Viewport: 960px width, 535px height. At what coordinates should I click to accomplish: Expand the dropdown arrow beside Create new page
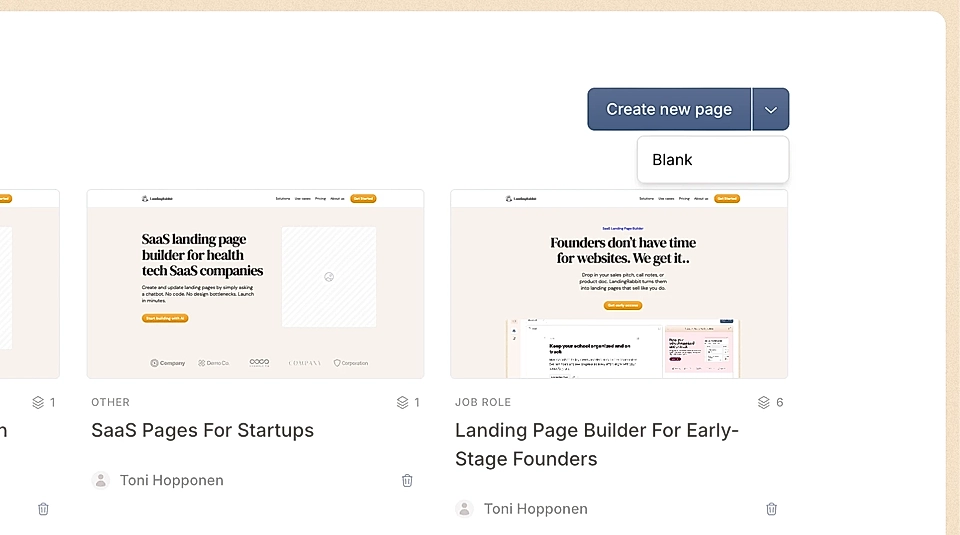click(770, 110)
